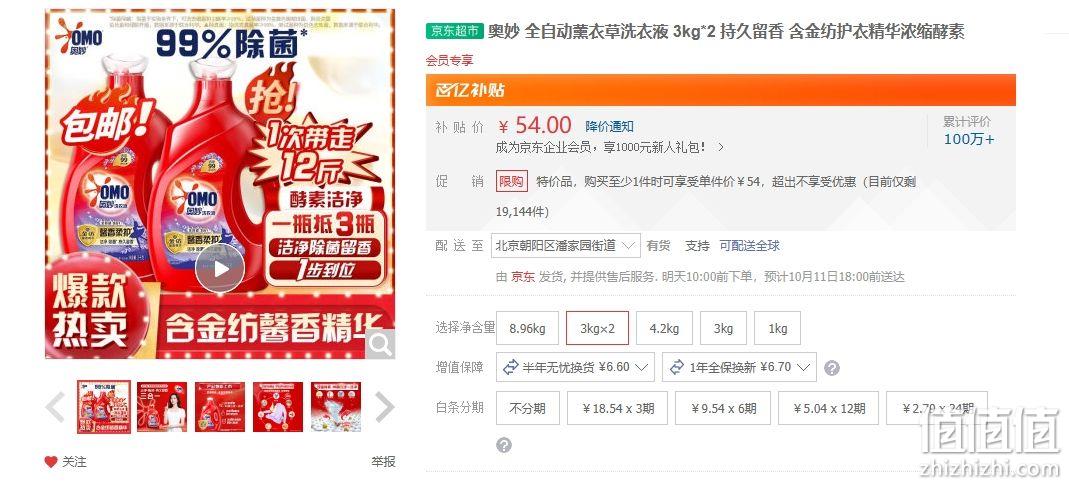
Task: Click the 降价通知 link
Action: pos(609,127)
